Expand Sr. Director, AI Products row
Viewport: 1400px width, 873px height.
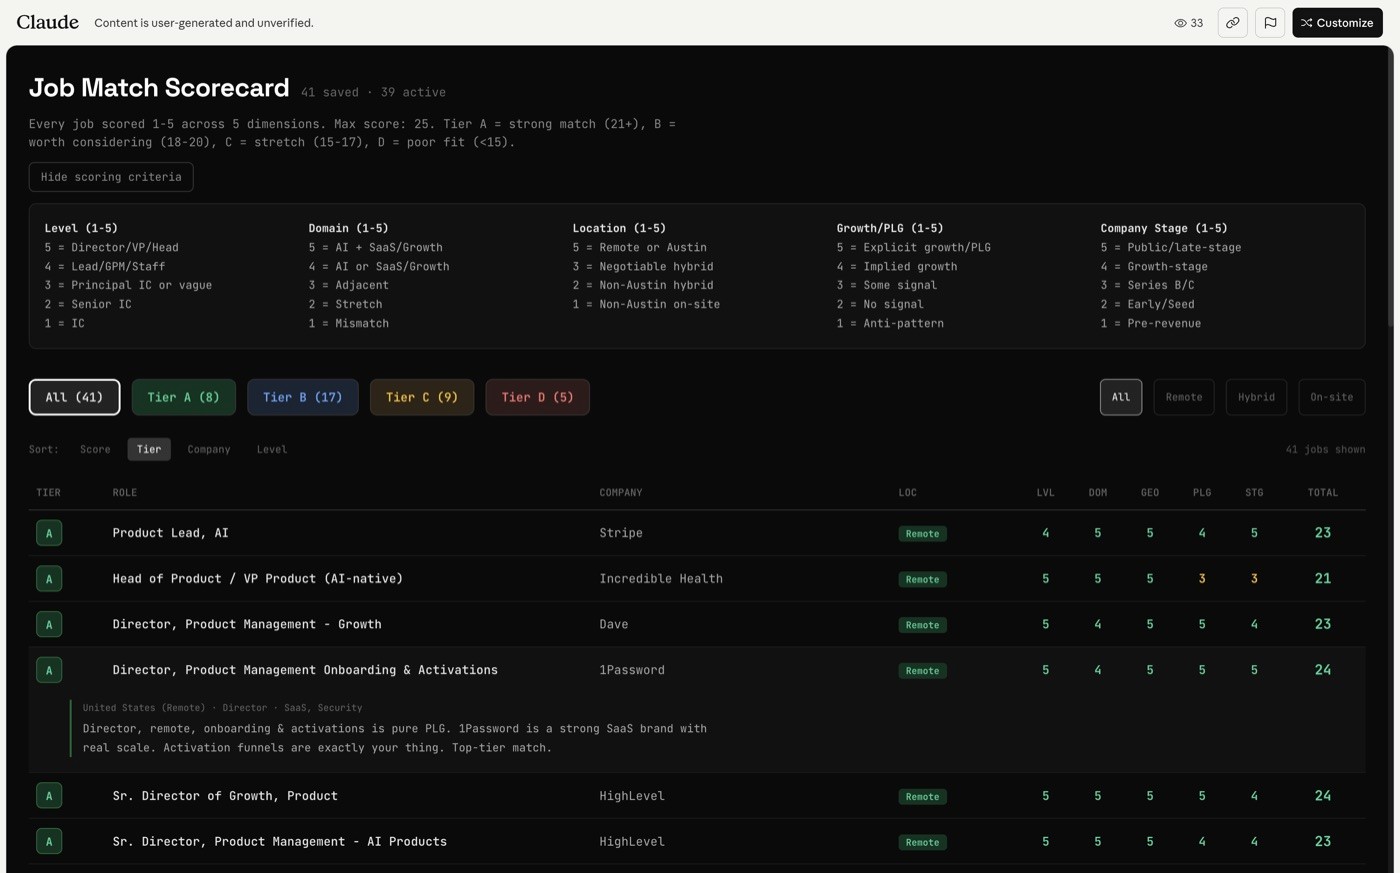(x=697, y=842)
